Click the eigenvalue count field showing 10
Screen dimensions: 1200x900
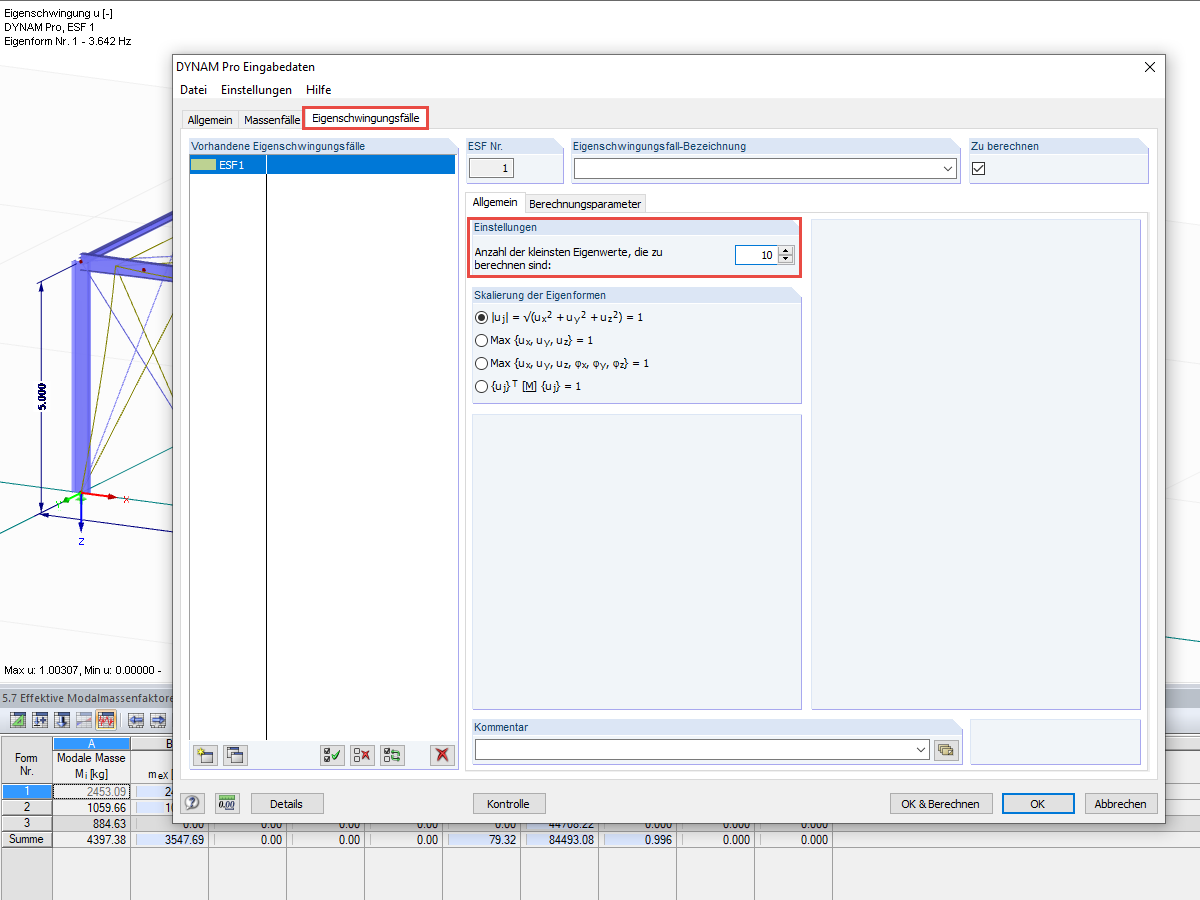[756, 255]
